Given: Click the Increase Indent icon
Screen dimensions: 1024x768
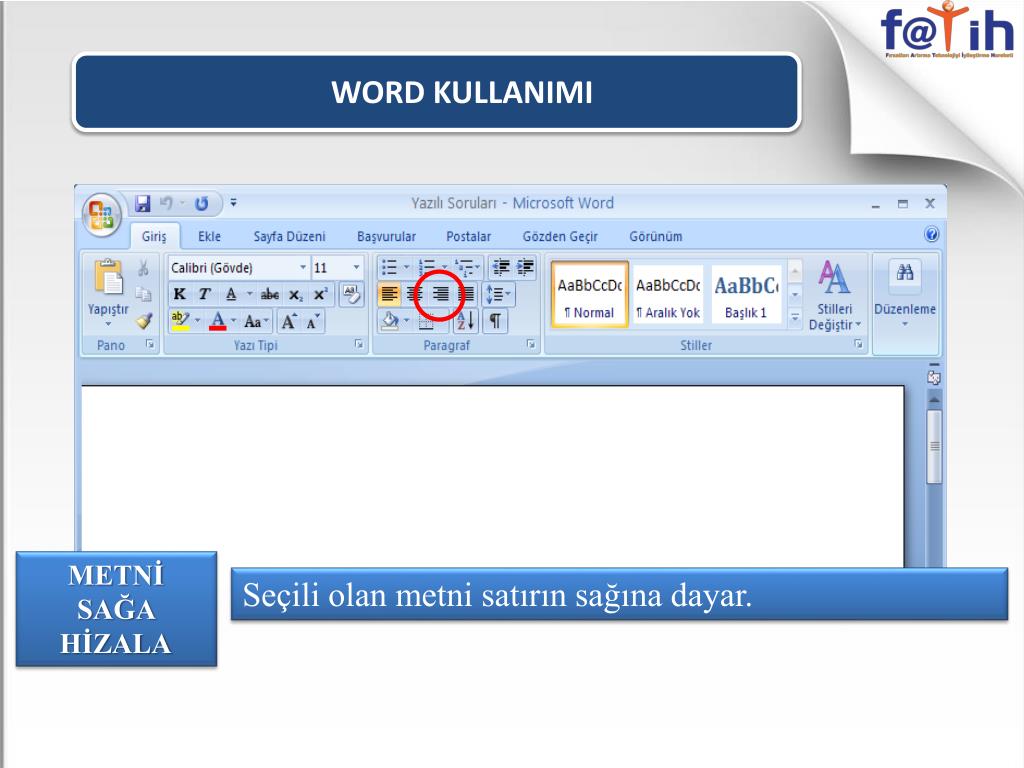Looking at the screenshot, I should coord(525,266).
